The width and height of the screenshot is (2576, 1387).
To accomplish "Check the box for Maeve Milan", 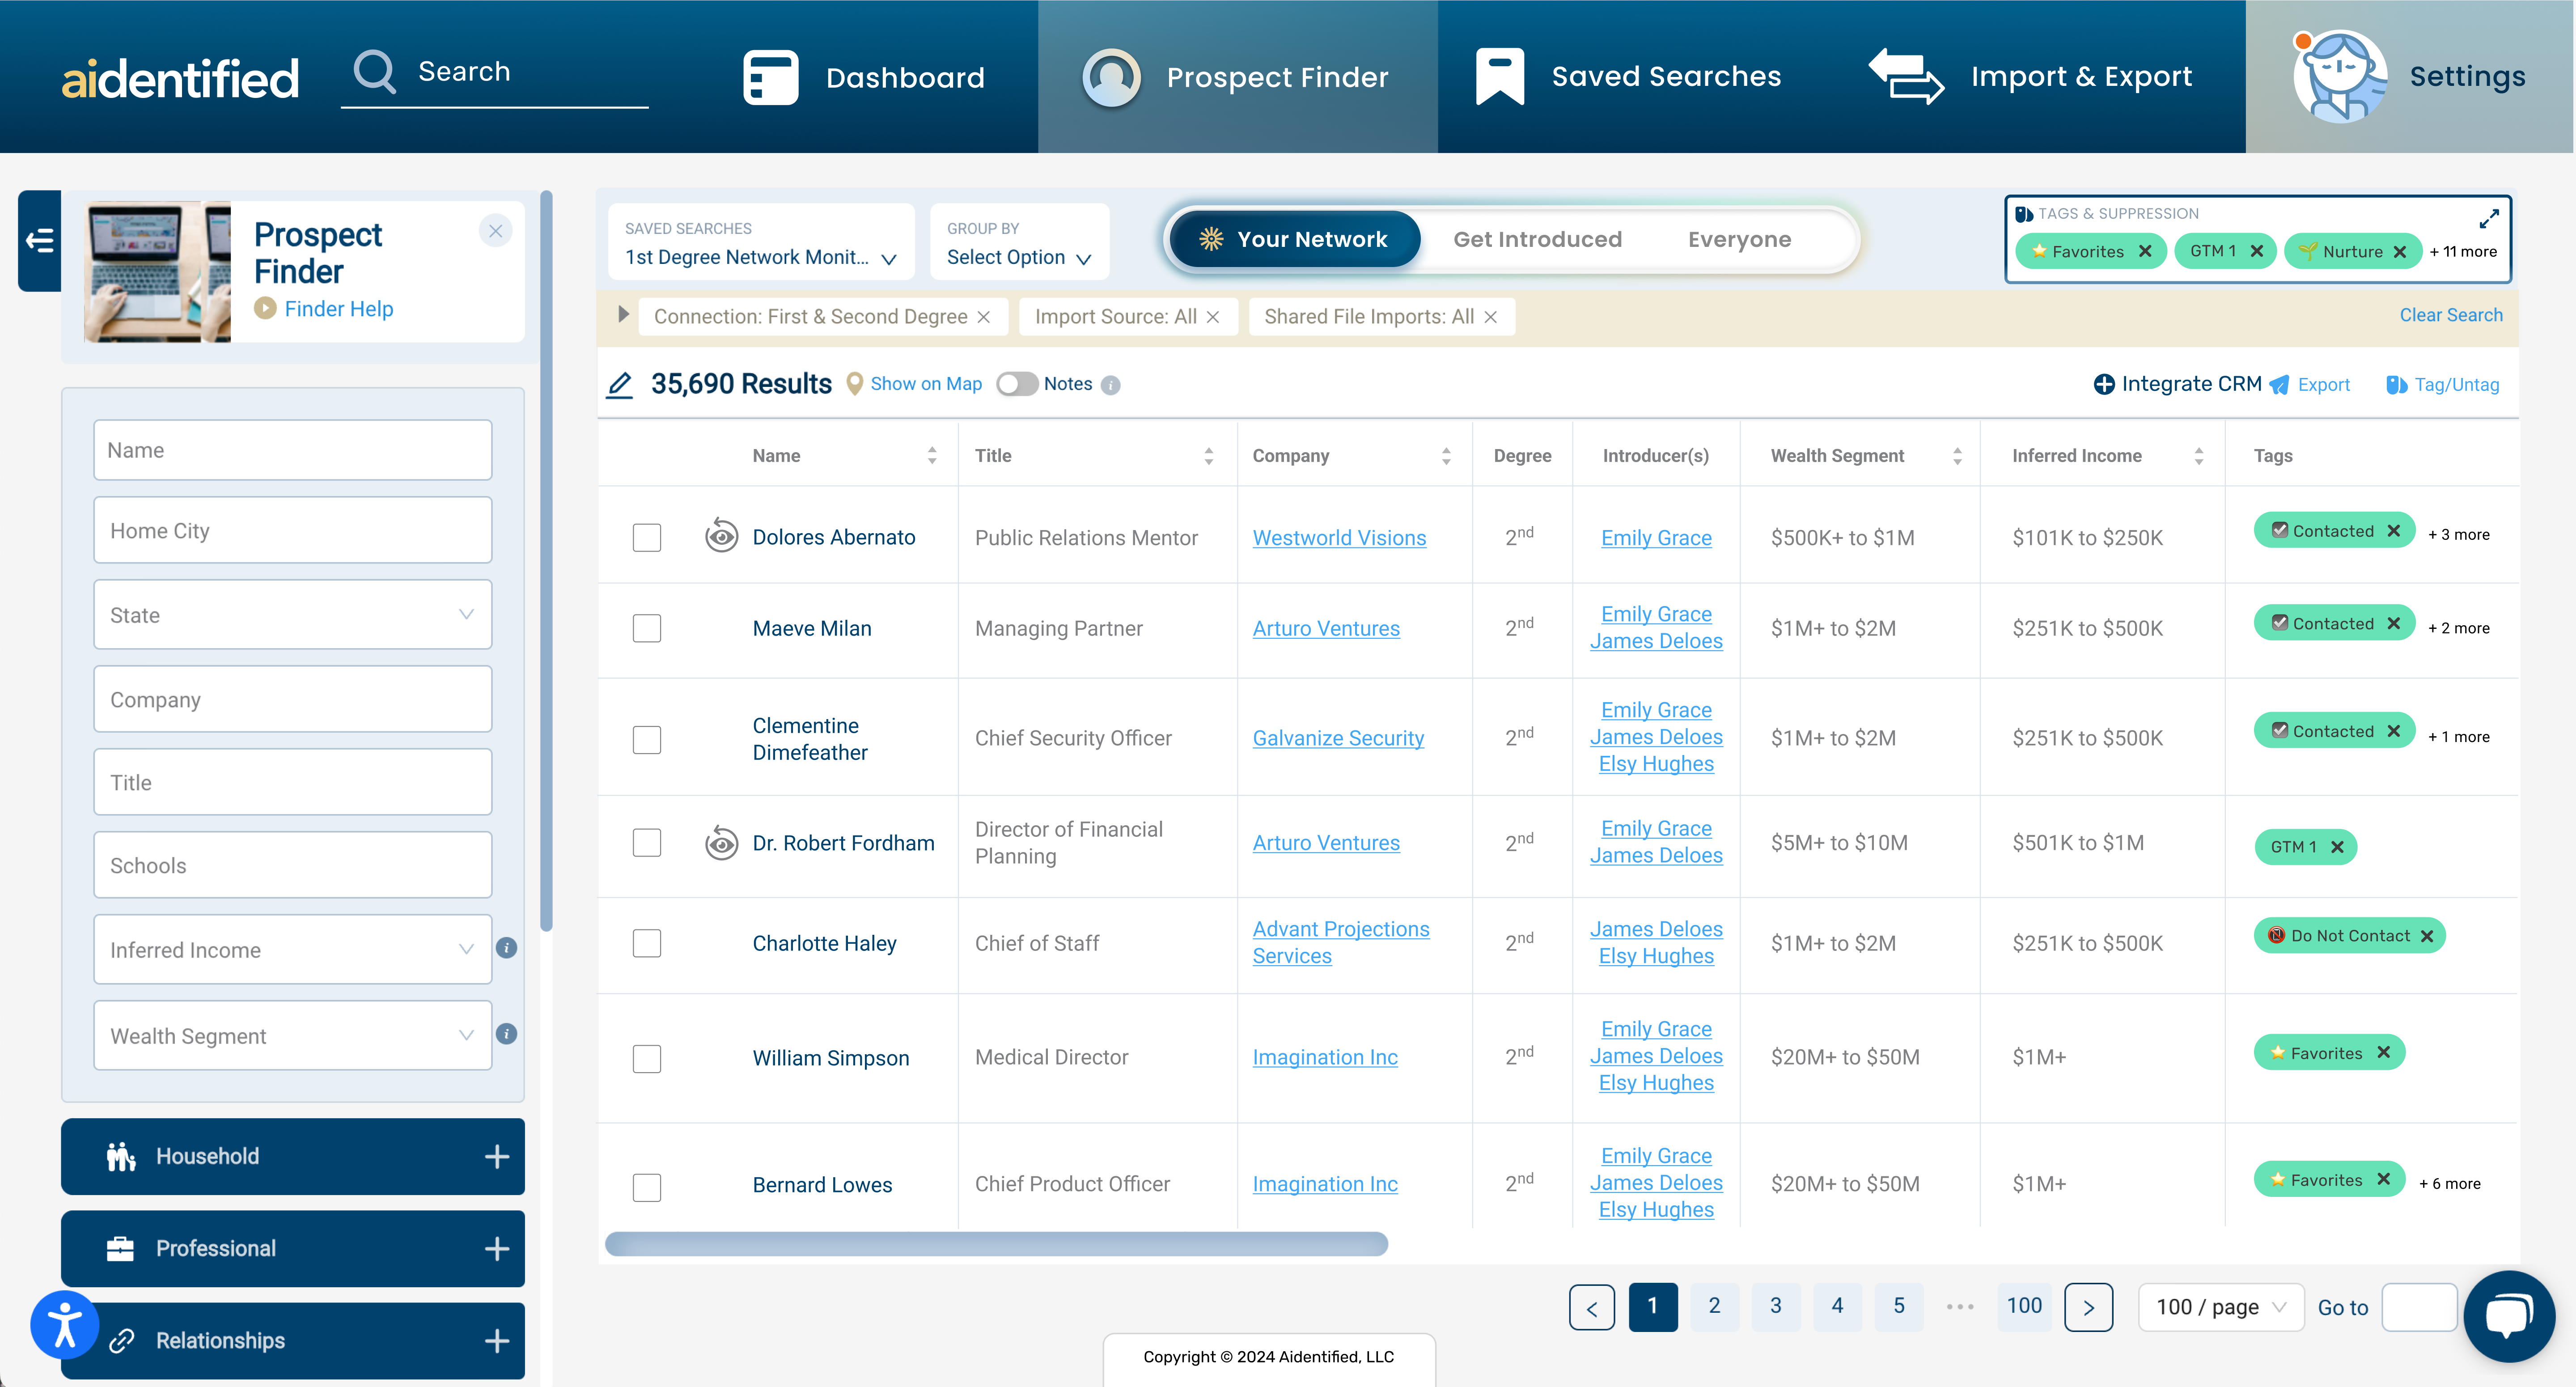I will click(x=647, y=628).
